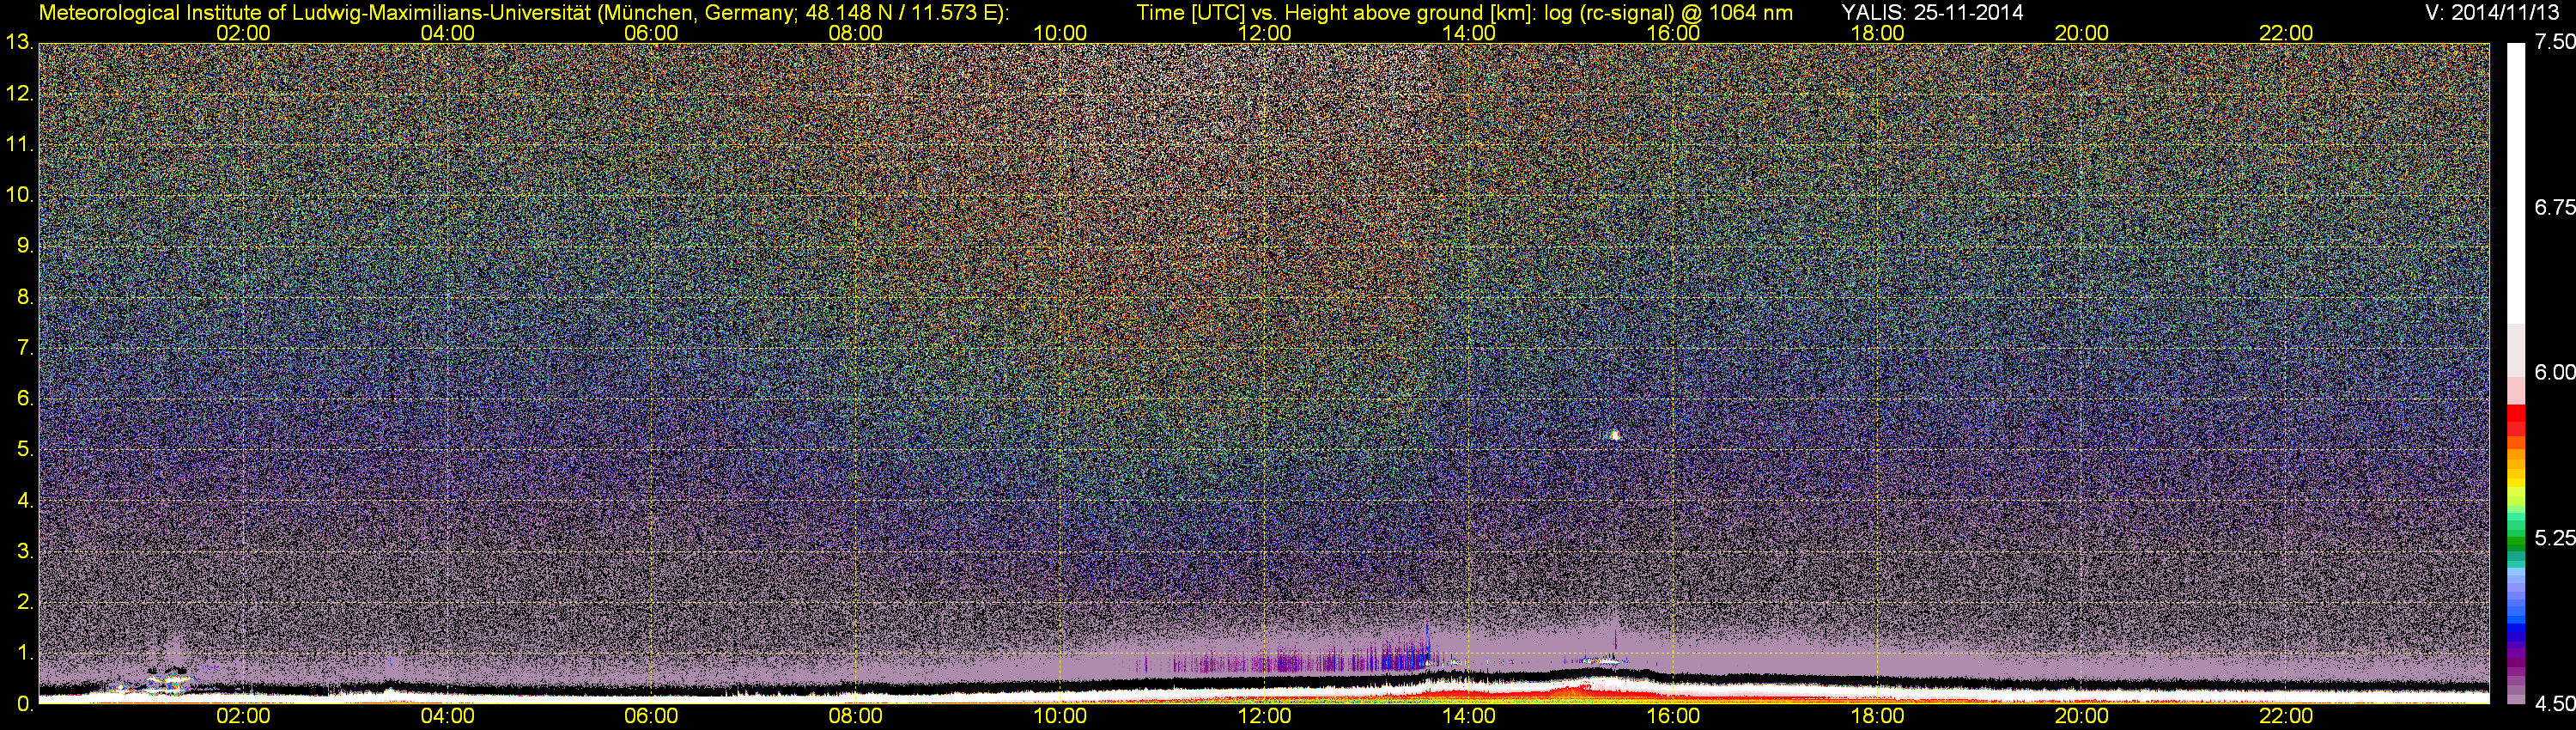Click the '1.' height axis label
Viewport: 2576px width, 730px height.
[25, 653]
